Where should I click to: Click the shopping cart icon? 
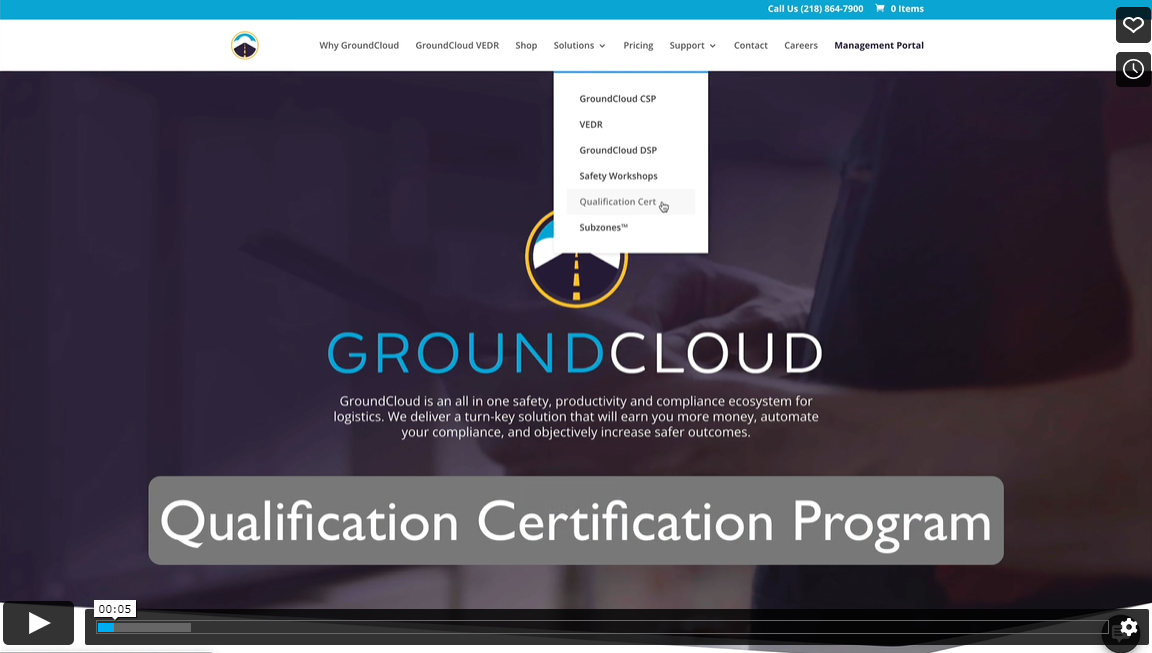[878, 8]
